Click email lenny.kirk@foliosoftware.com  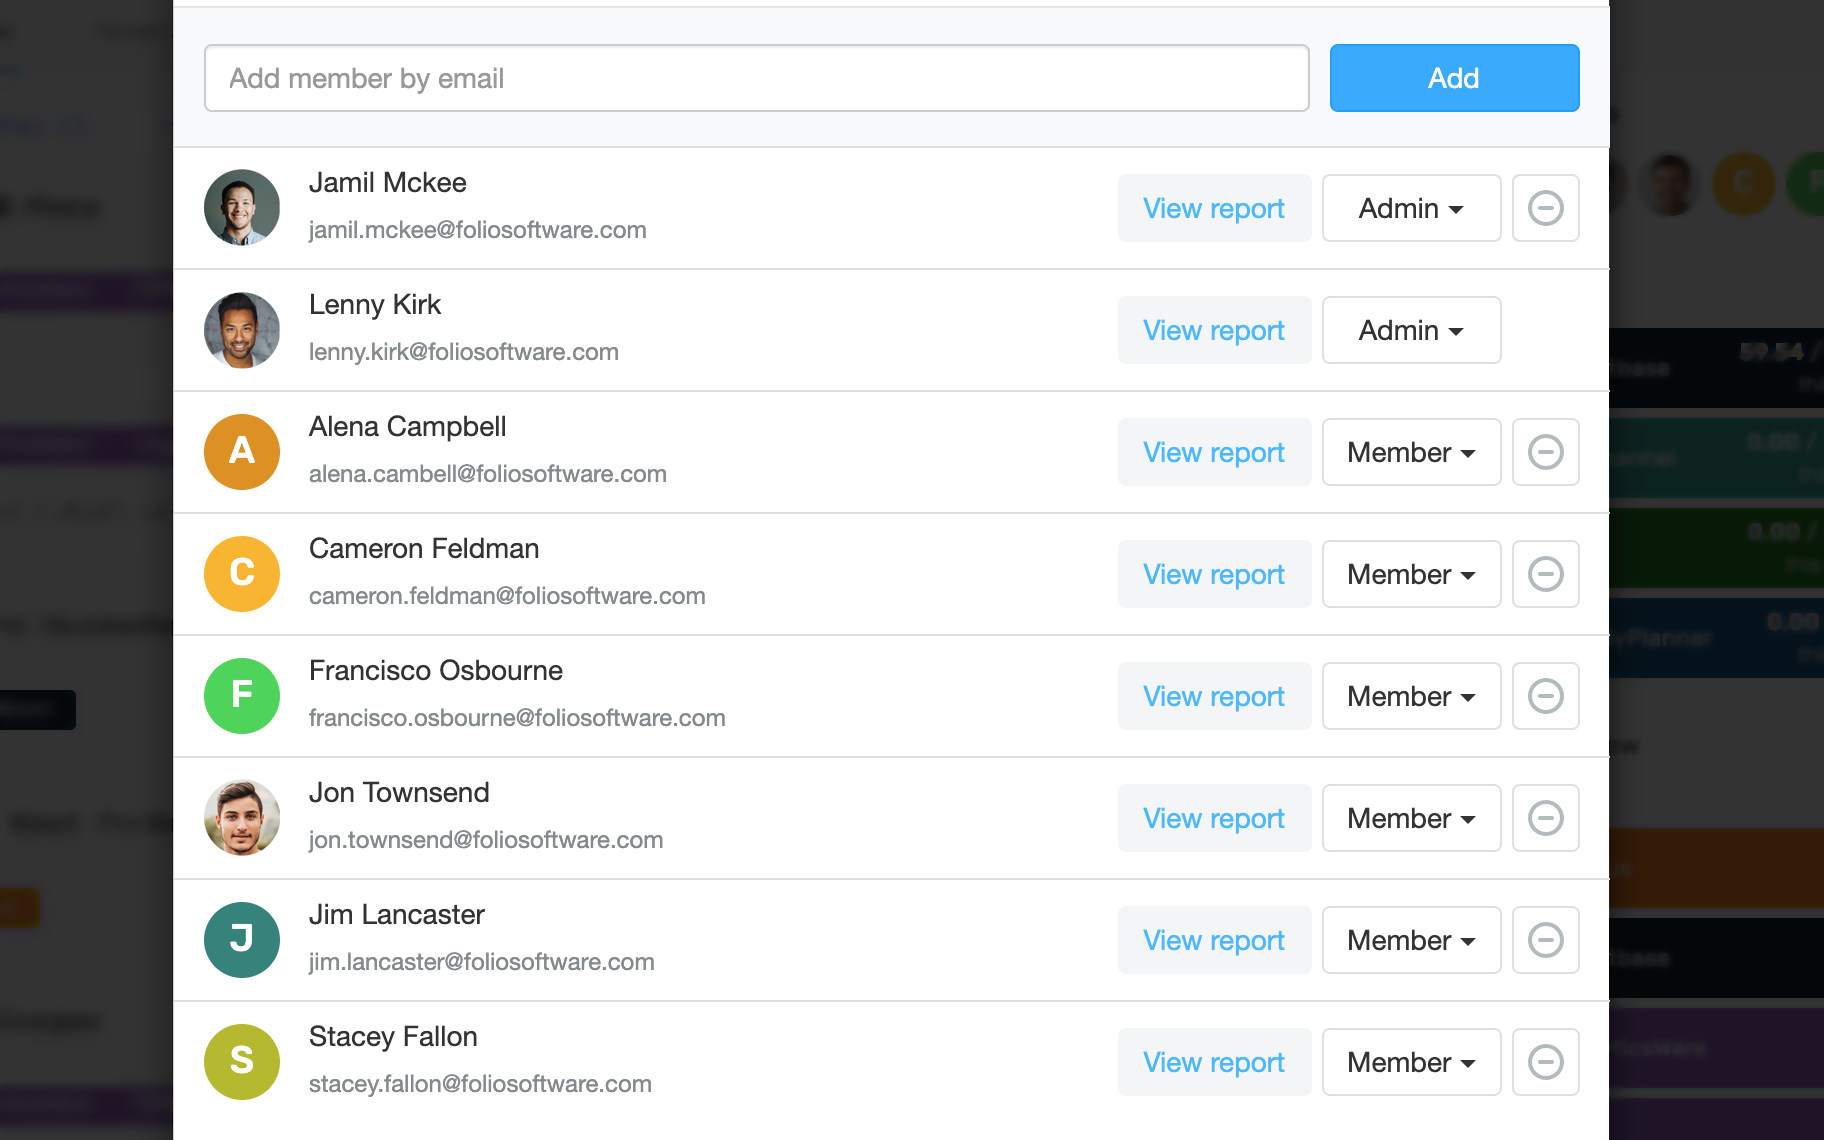pos(464,352)
